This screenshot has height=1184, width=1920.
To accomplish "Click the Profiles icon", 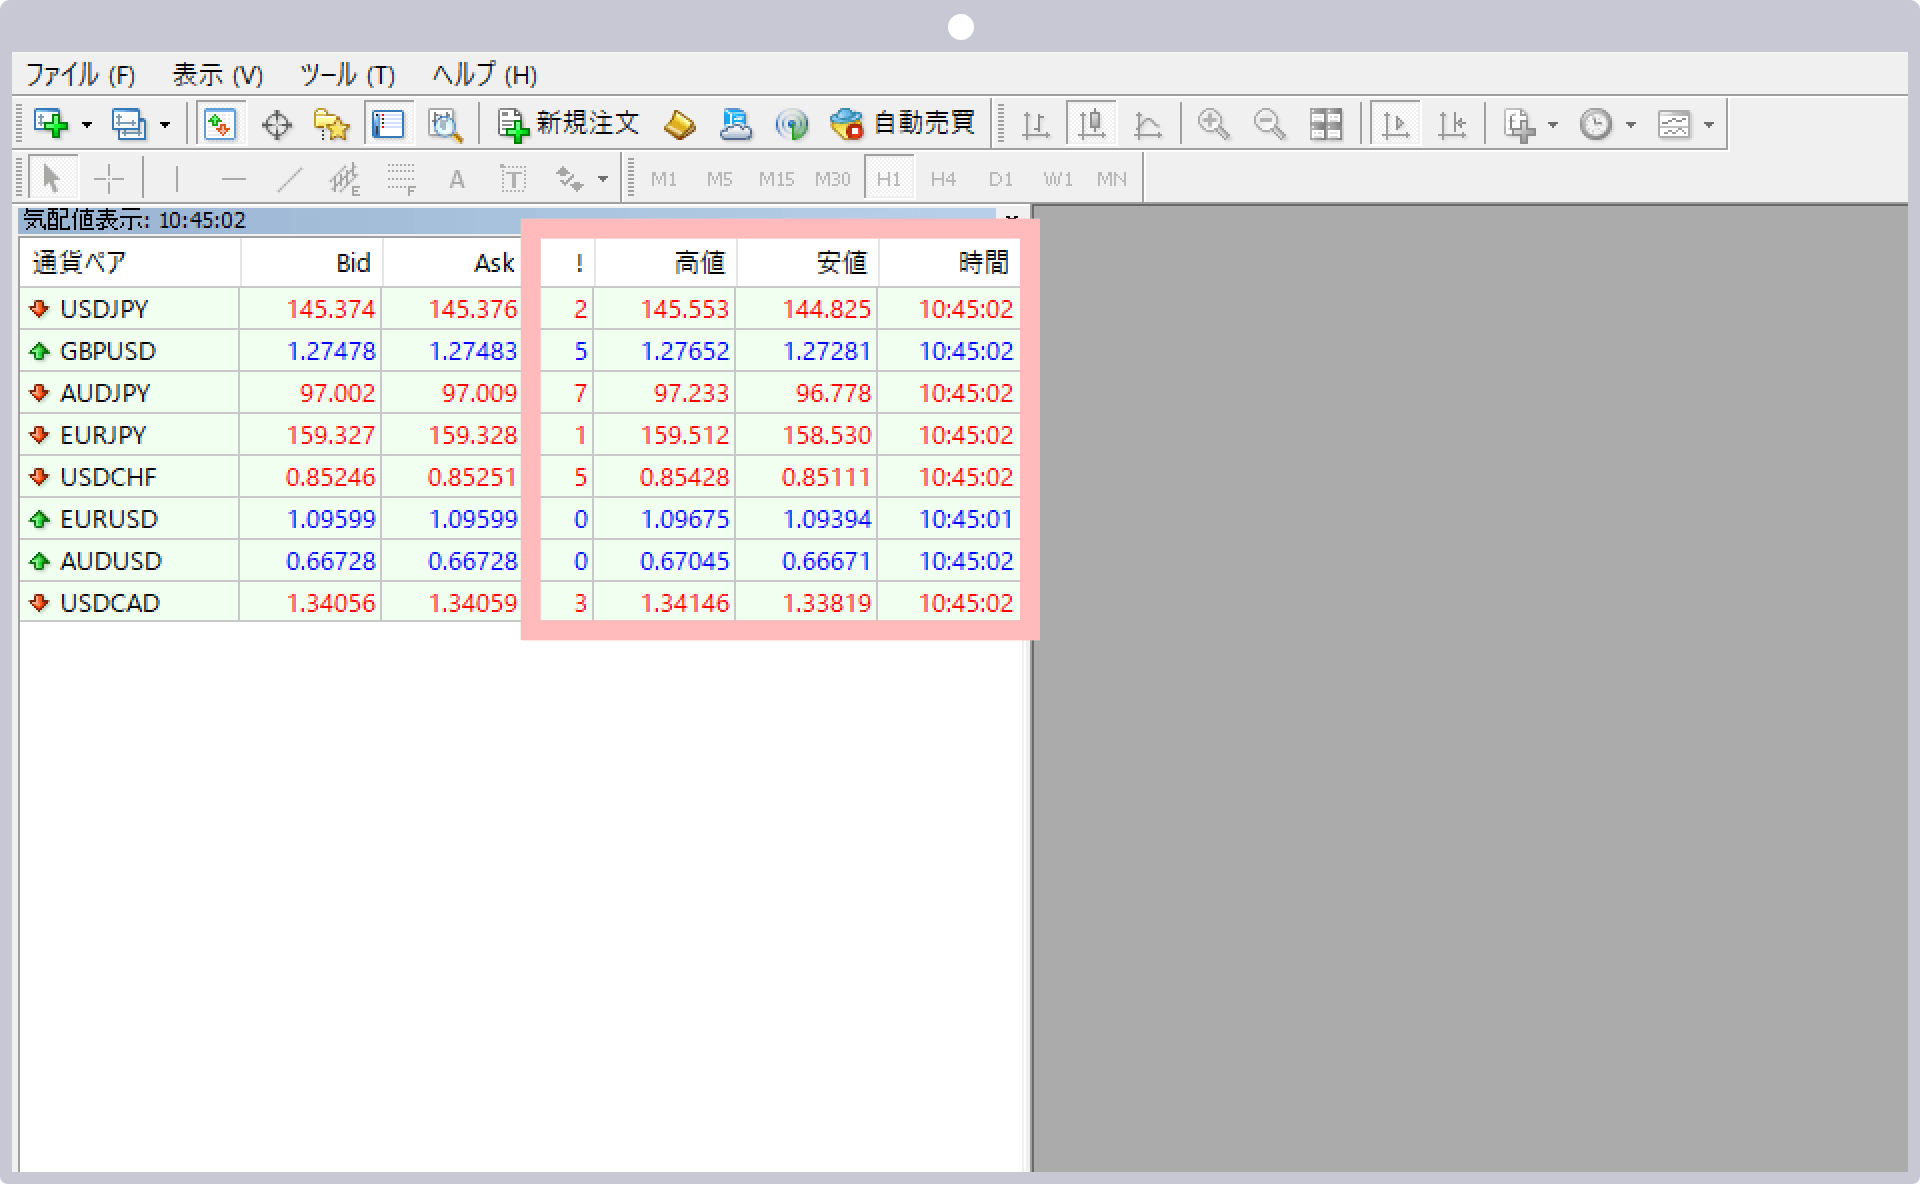I will coord(128,124).
